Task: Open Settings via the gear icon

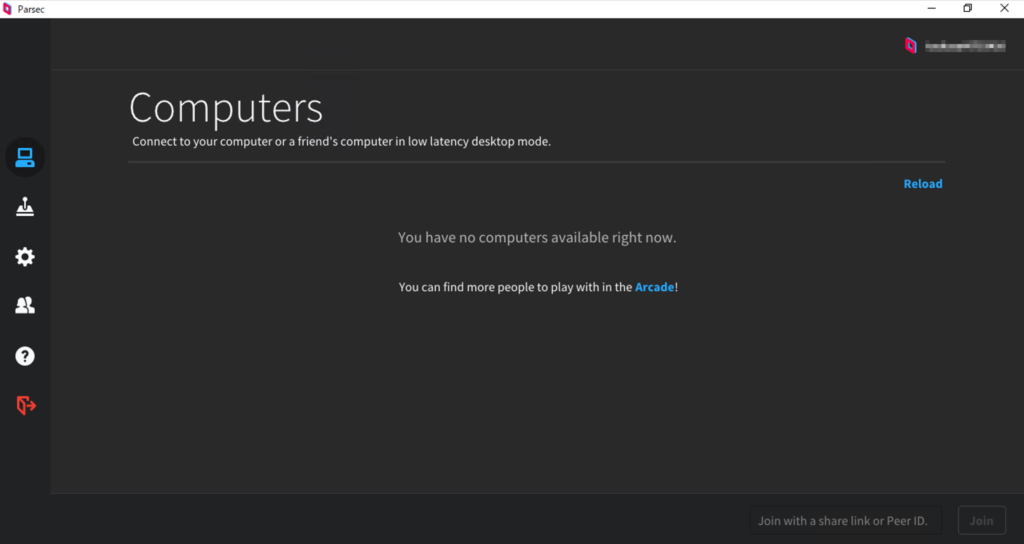Action: [x=25, y=257]
